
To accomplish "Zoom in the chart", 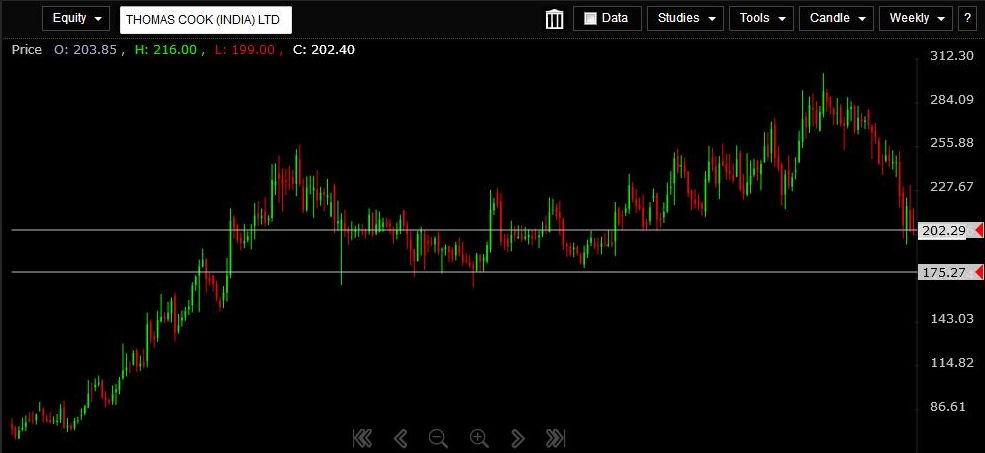I will coord(479,437).
